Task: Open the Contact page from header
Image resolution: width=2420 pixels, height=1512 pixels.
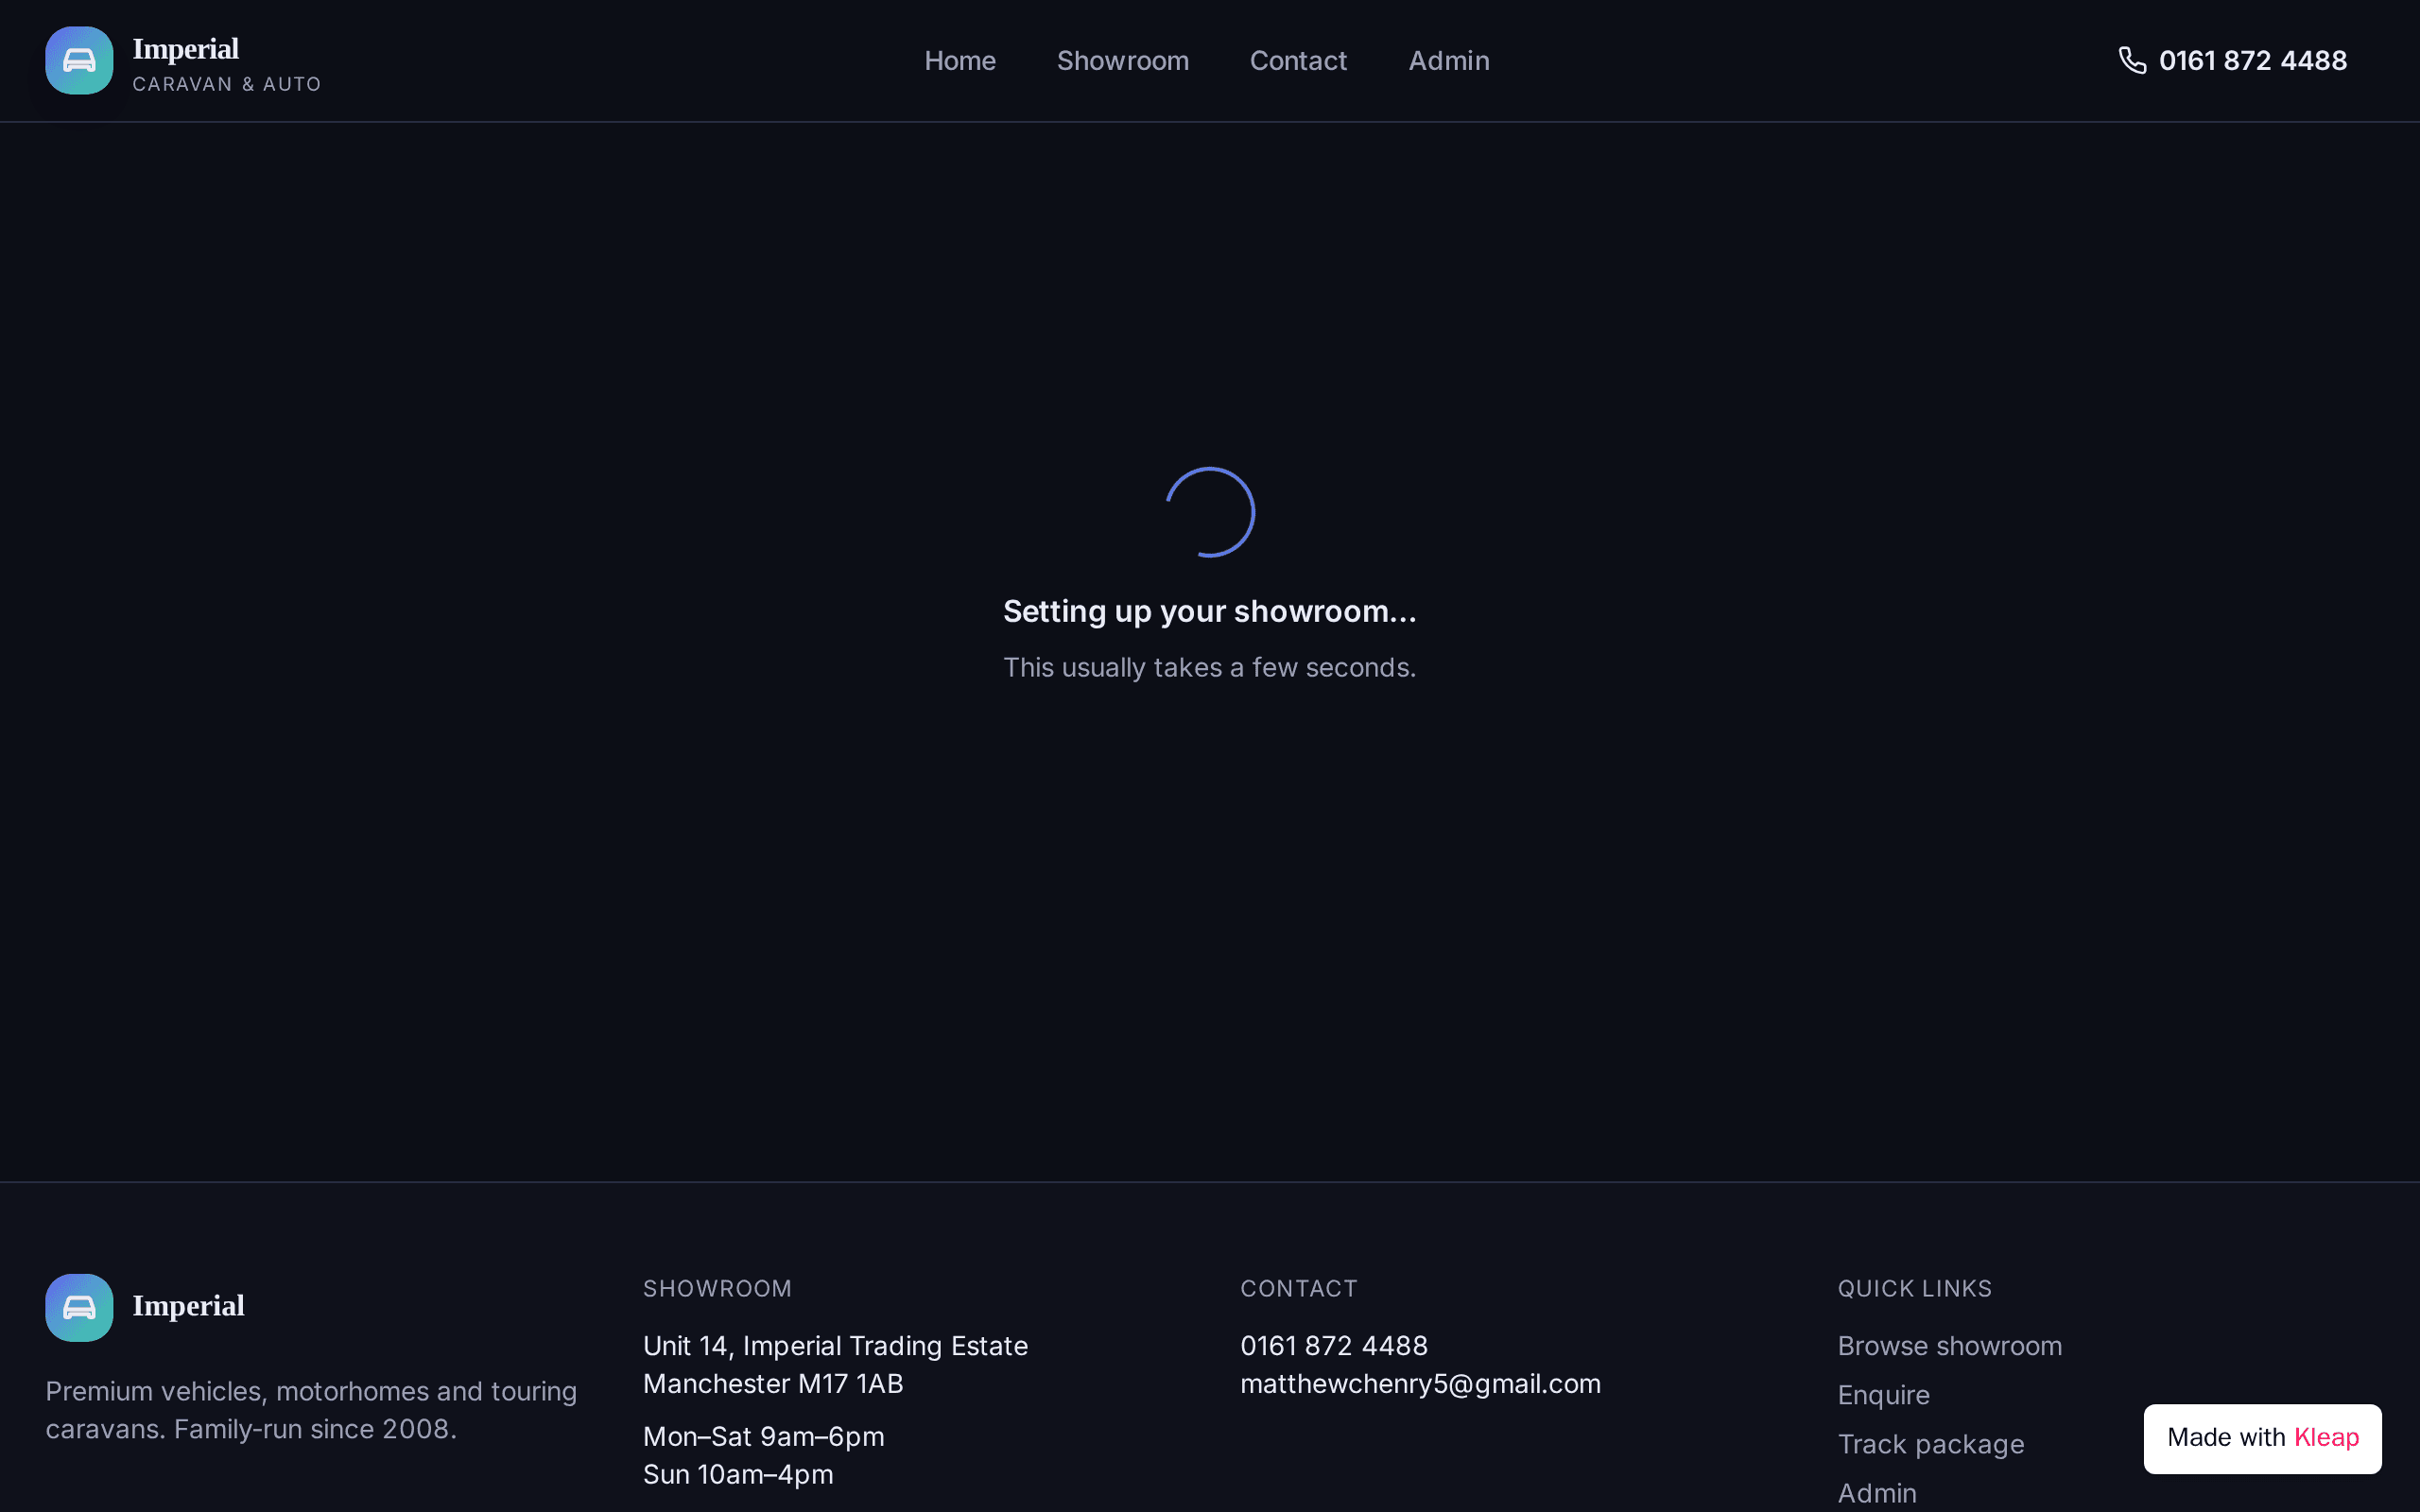Action: [1298, 60]
